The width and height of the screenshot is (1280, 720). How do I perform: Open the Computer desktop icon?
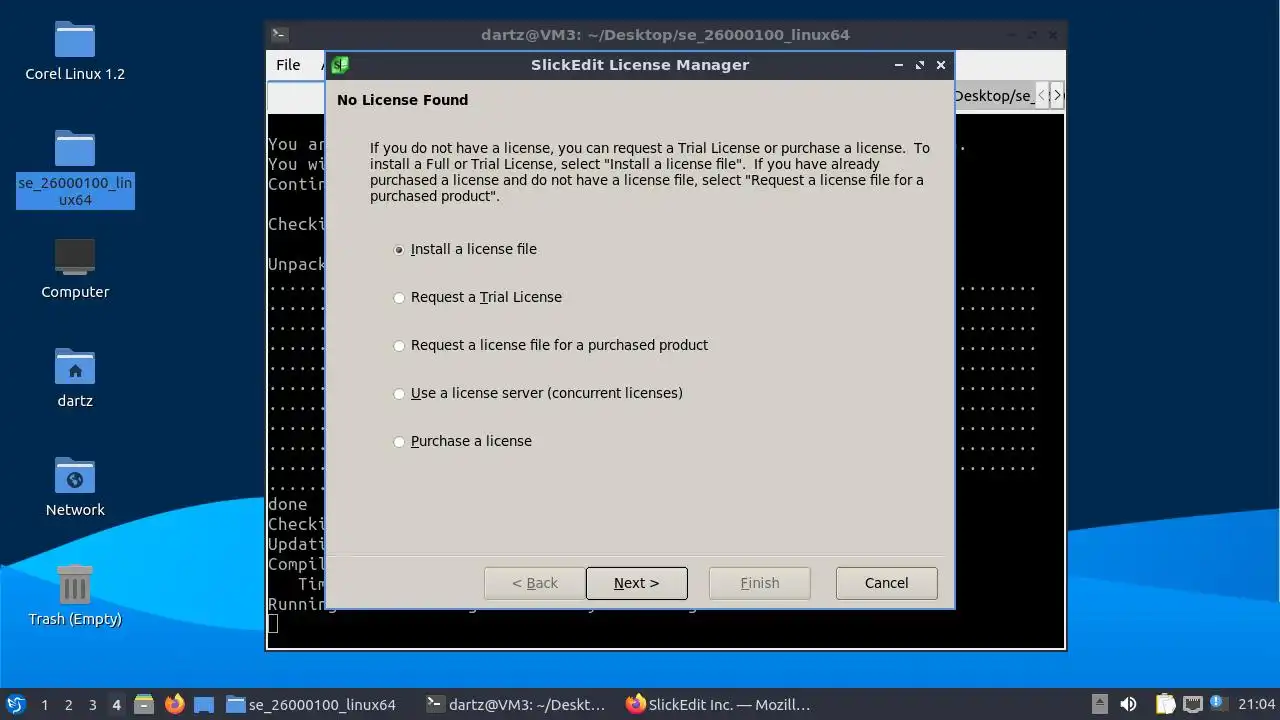tap(75, 268)
